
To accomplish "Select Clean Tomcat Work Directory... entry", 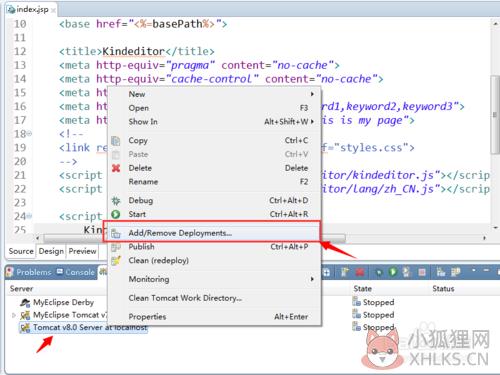I will tap(214, 298).
